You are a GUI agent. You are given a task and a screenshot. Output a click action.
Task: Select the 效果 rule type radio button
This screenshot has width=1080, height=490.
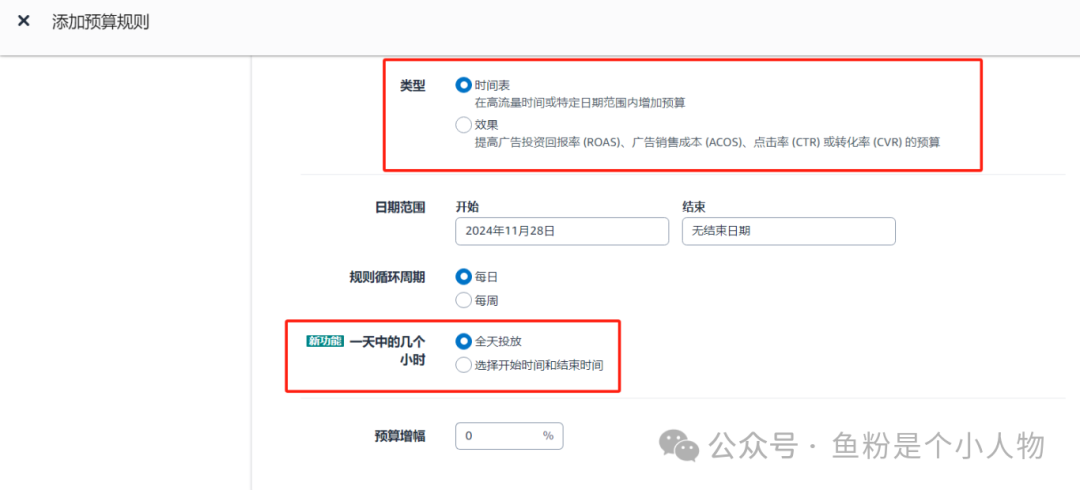click(464, 125)
